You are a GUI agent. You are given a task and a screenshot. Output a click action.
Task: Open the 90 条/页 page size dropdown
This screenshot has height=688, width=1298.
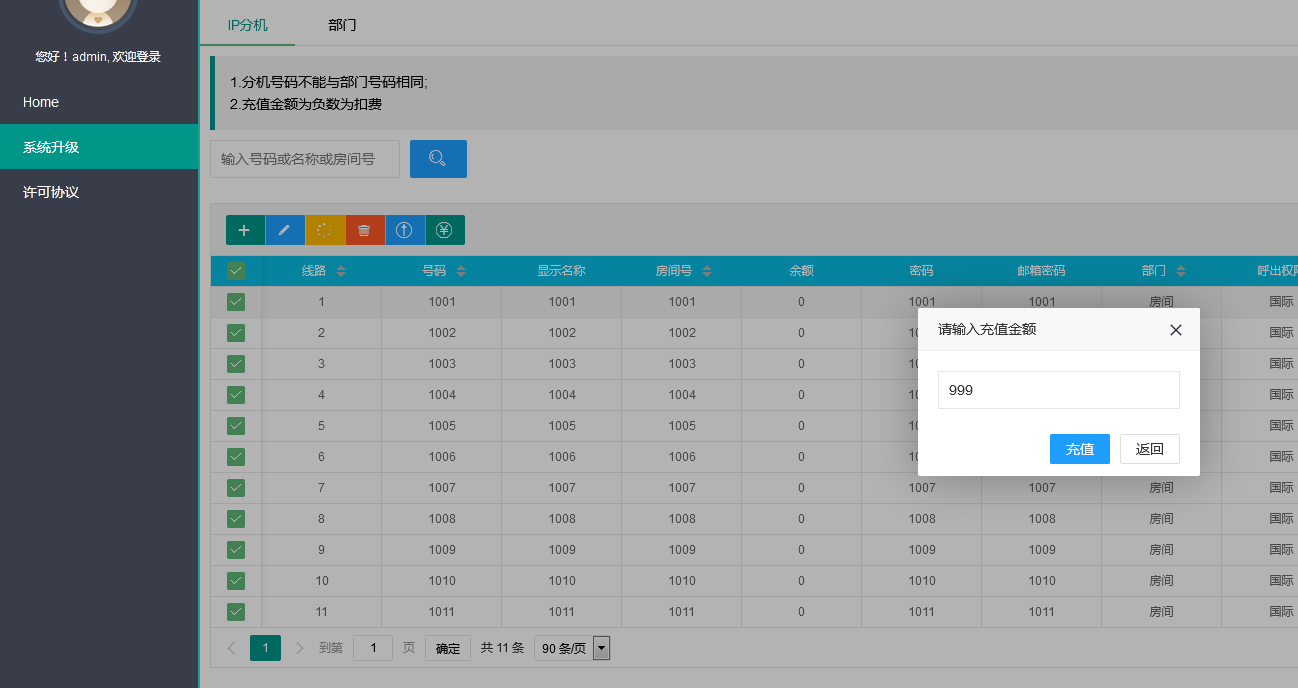point(571,648)
